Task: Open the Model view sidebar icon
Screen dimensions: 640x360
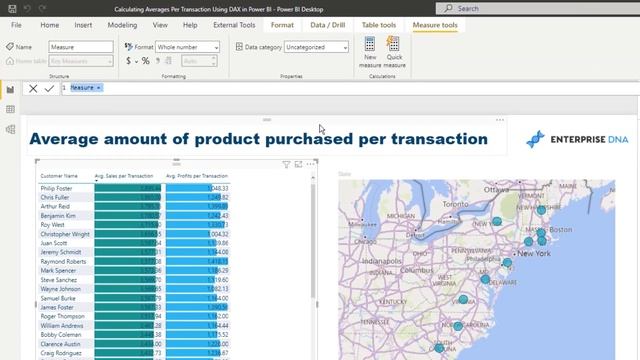Action: 10,129
